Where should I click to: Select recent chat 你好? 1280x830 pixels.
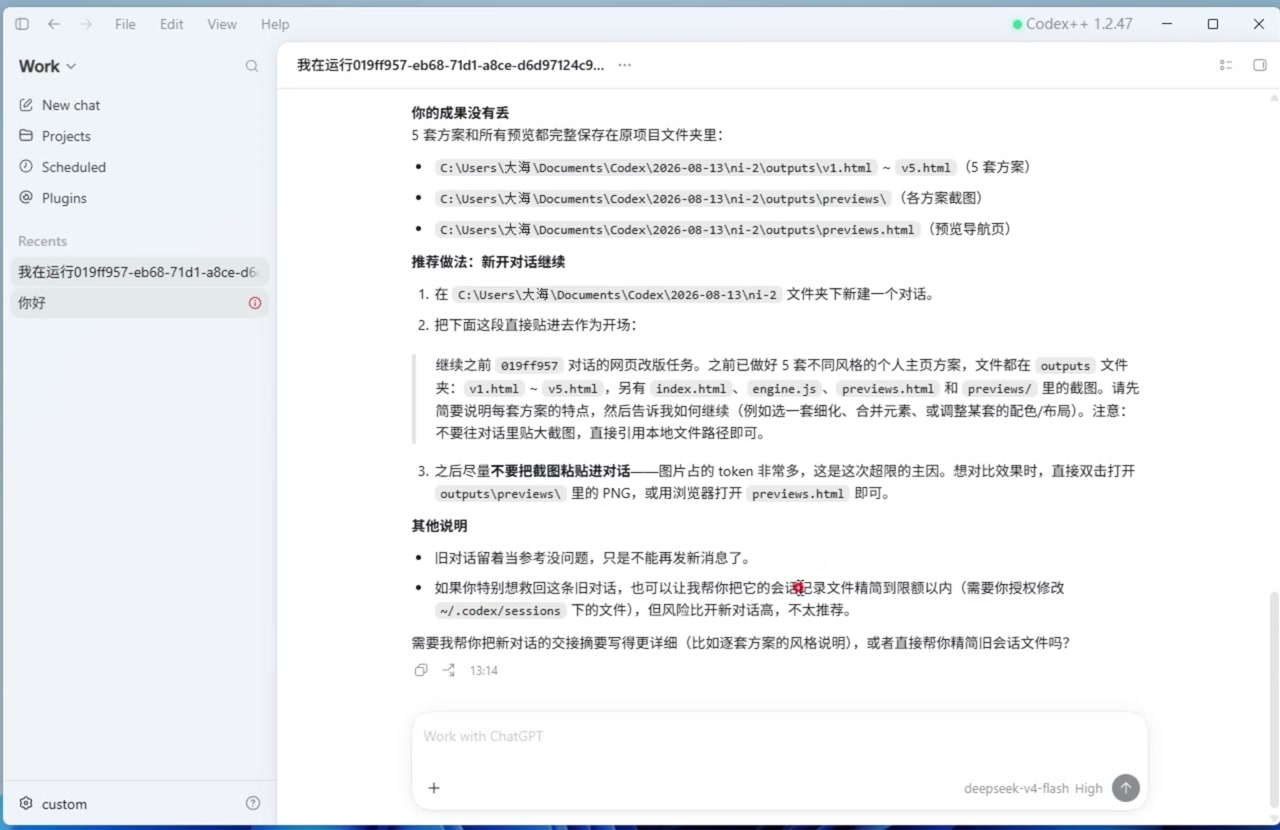point(140,303)
